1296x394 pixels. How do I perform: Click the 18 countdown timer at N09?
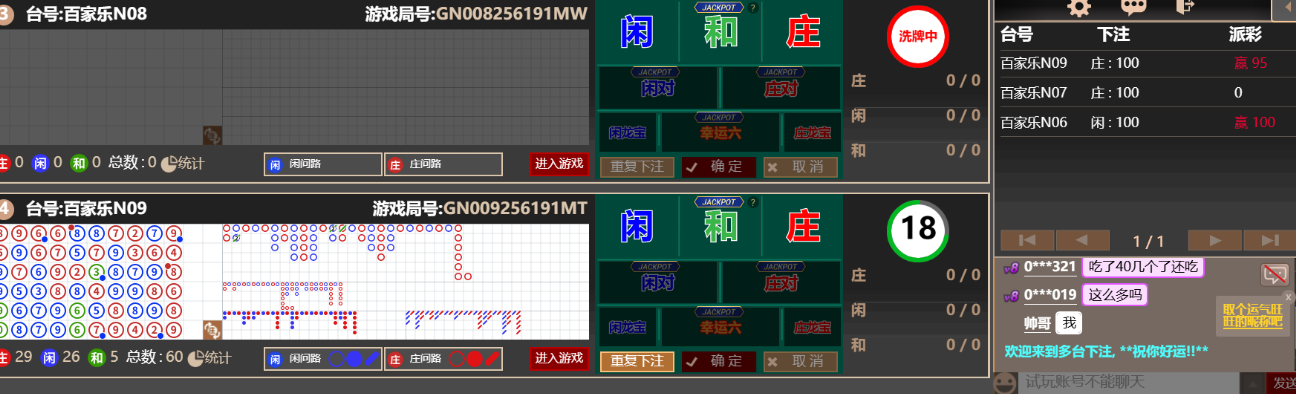(918, 230)
